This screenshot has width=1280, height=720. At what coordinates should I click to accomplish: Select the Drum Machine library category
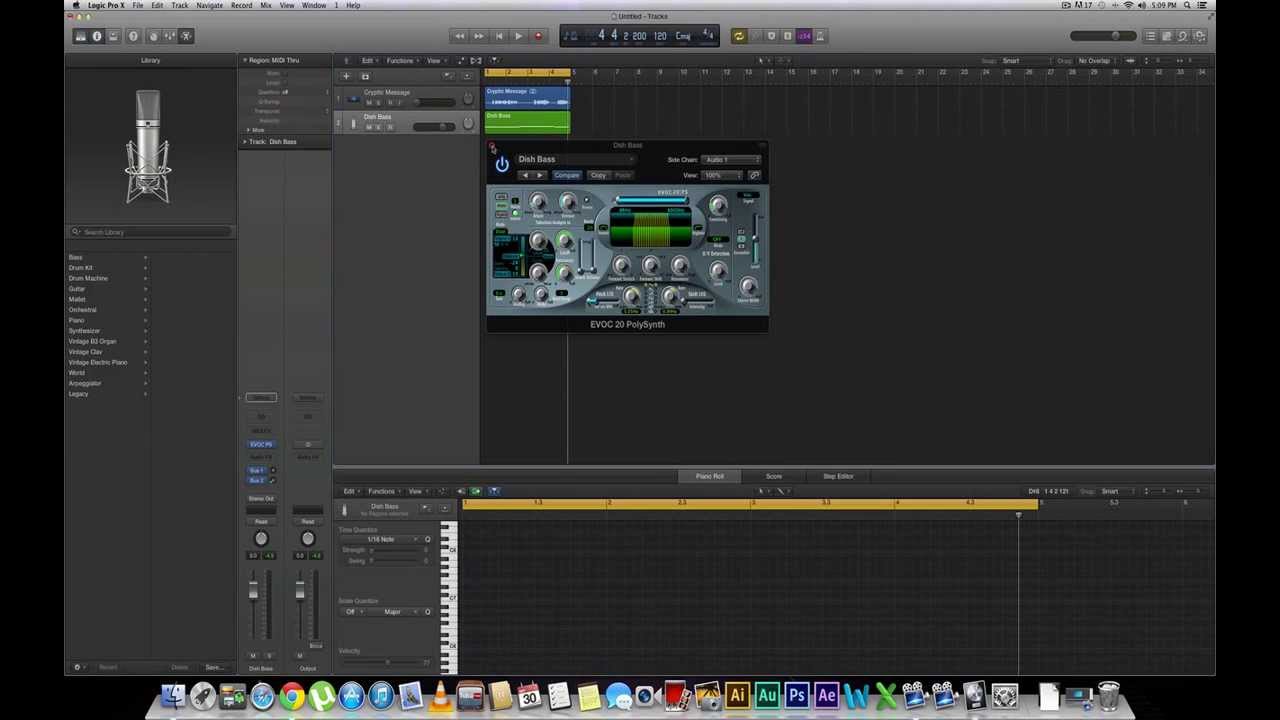88,278
